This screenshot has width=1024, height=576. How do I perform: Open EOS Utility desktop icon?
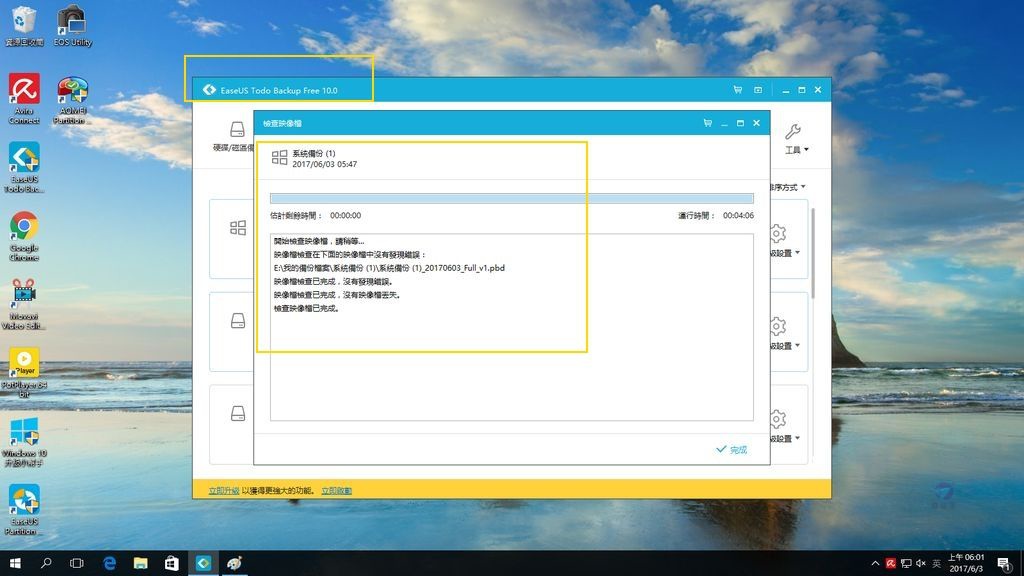point(72,26)
